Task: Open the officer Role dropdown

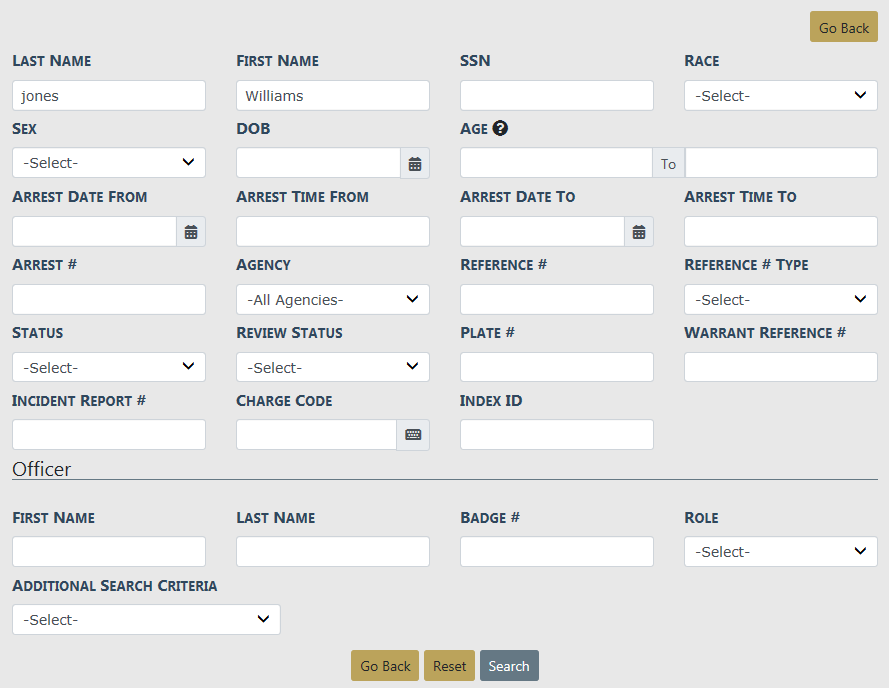Action: 780,552
